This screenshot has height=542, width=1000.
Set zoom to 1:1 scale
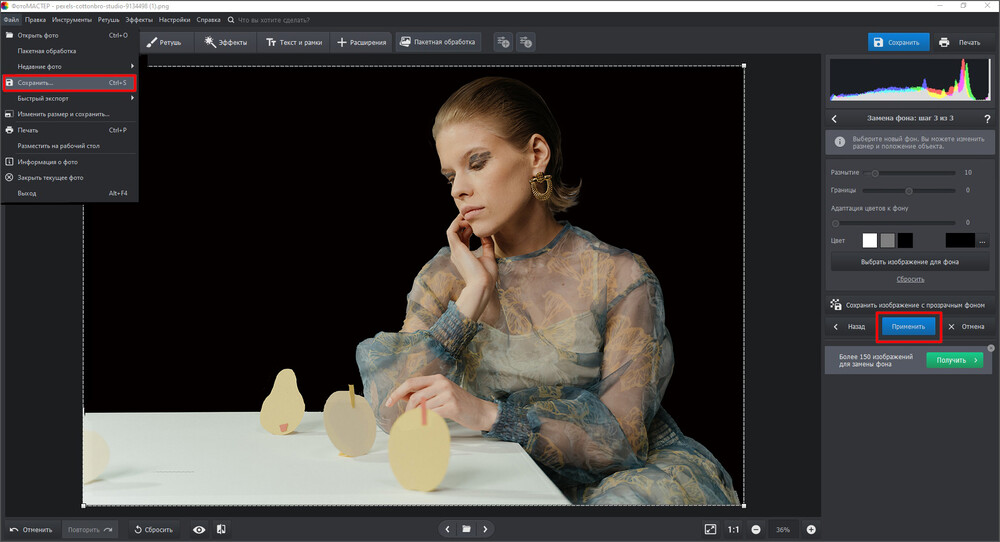click(x=733, y=529)
